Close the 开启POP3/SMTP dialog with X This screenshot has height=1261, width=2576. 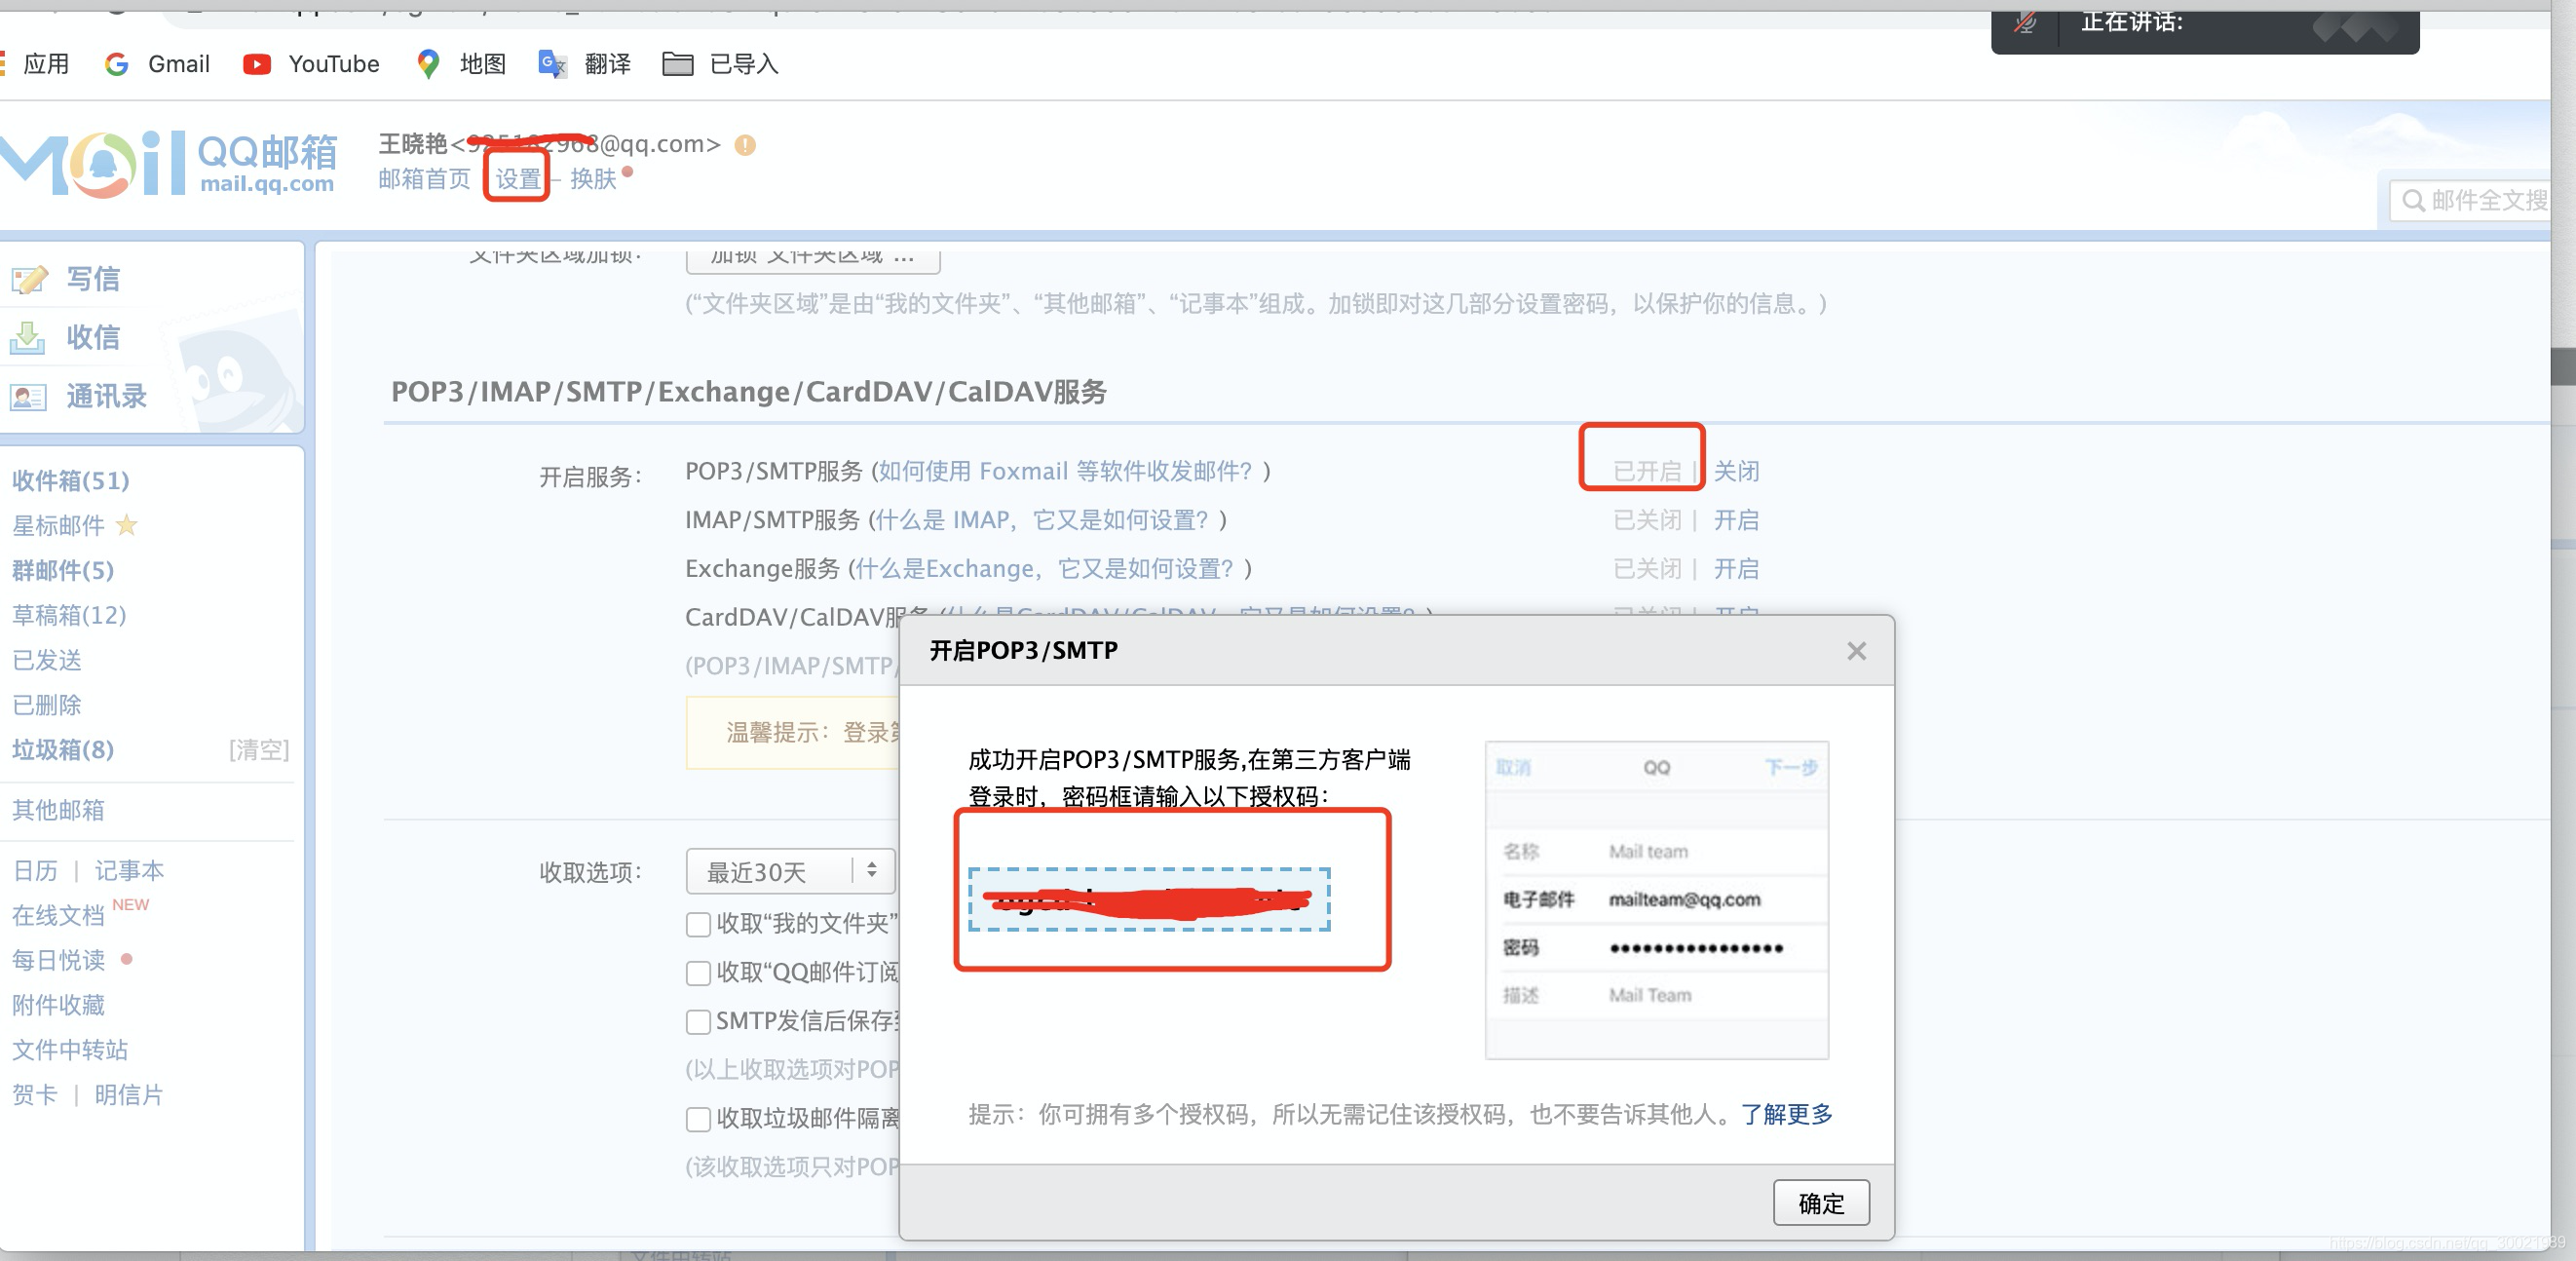pos(1856,651)
